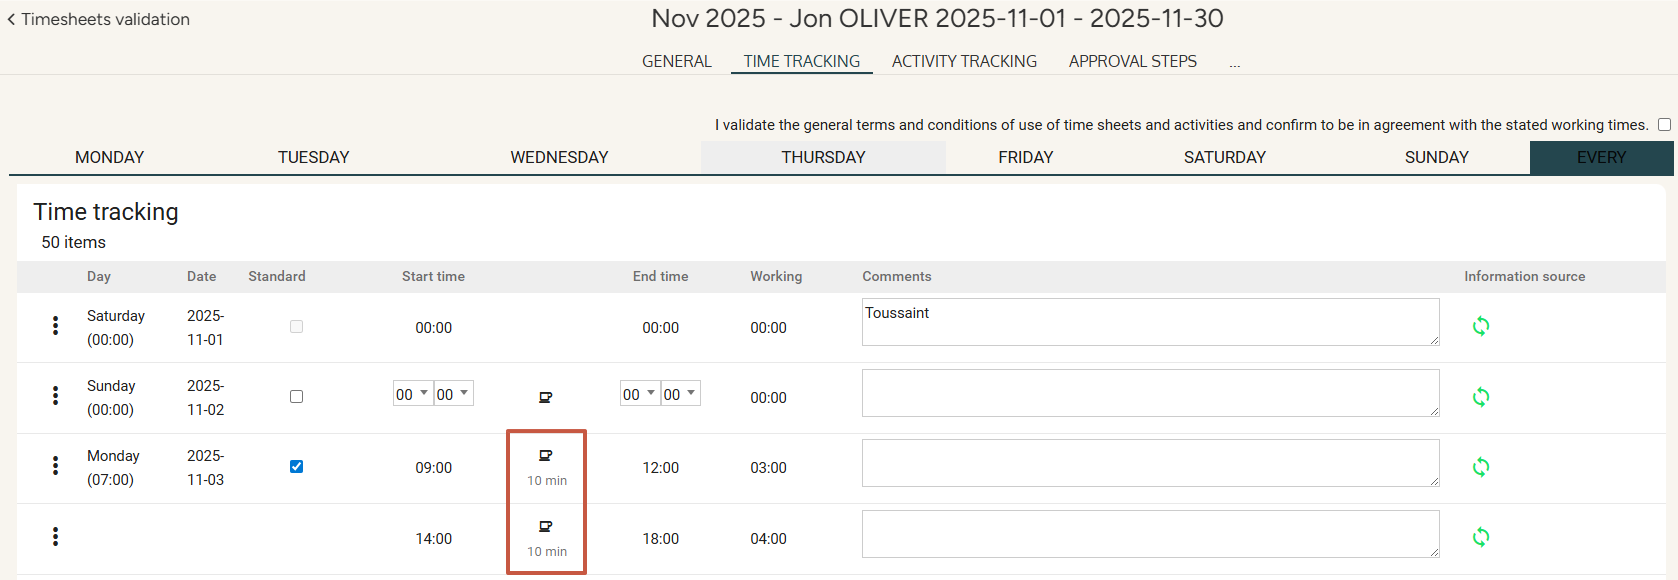Click the three-dot menu for Saturday row
The height and width of the screenshot is (580, 1678).
tap(55, 326)
